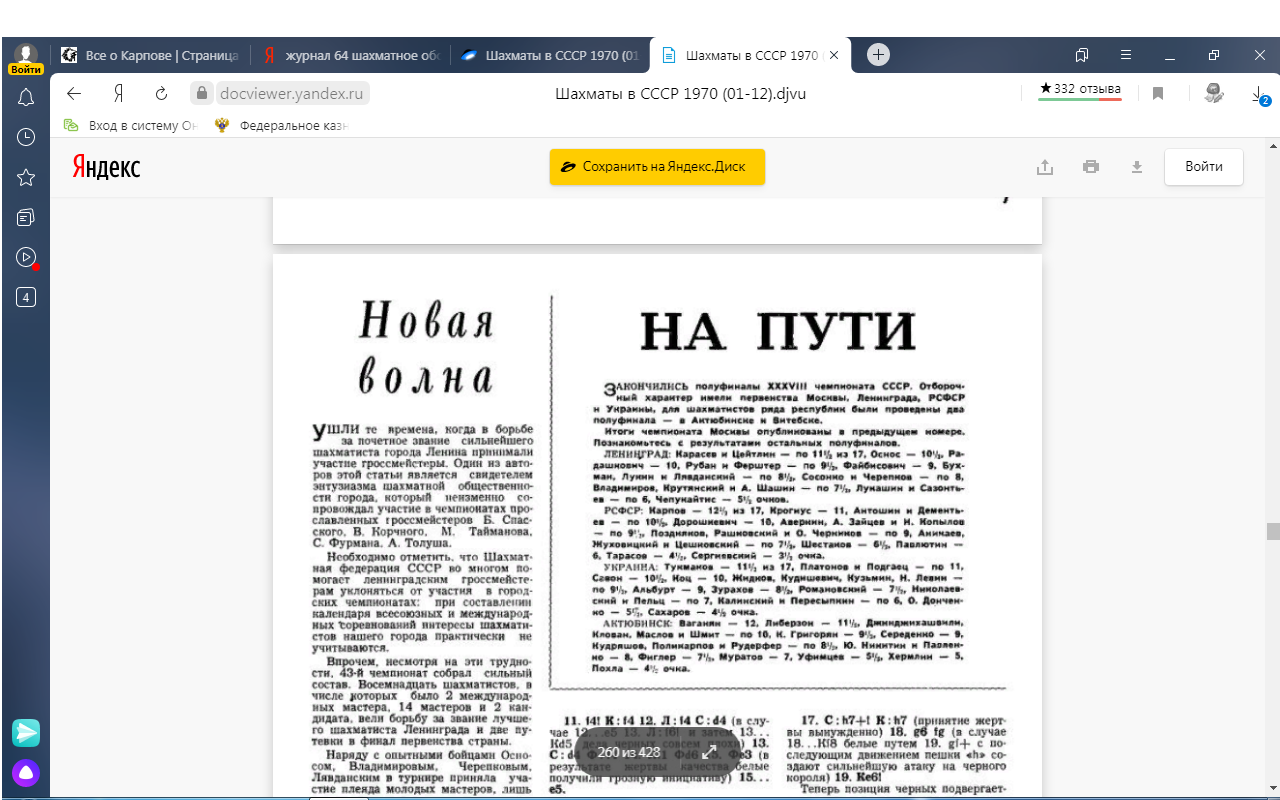Viewport: 1280px width, 800px height.
Task: Open Yandex home Я icon
Action: (118, 93)
